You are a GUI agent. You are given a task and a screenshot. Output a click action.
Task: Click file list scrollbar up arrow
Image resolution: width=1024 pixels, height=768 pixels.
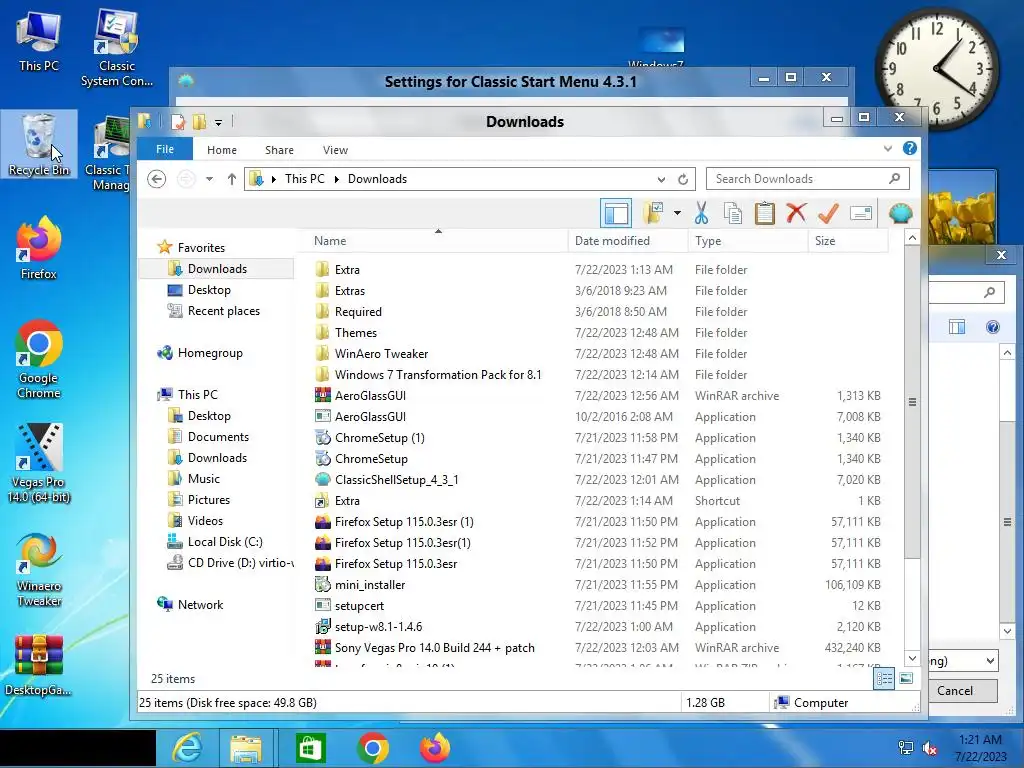tap(912, 238)
